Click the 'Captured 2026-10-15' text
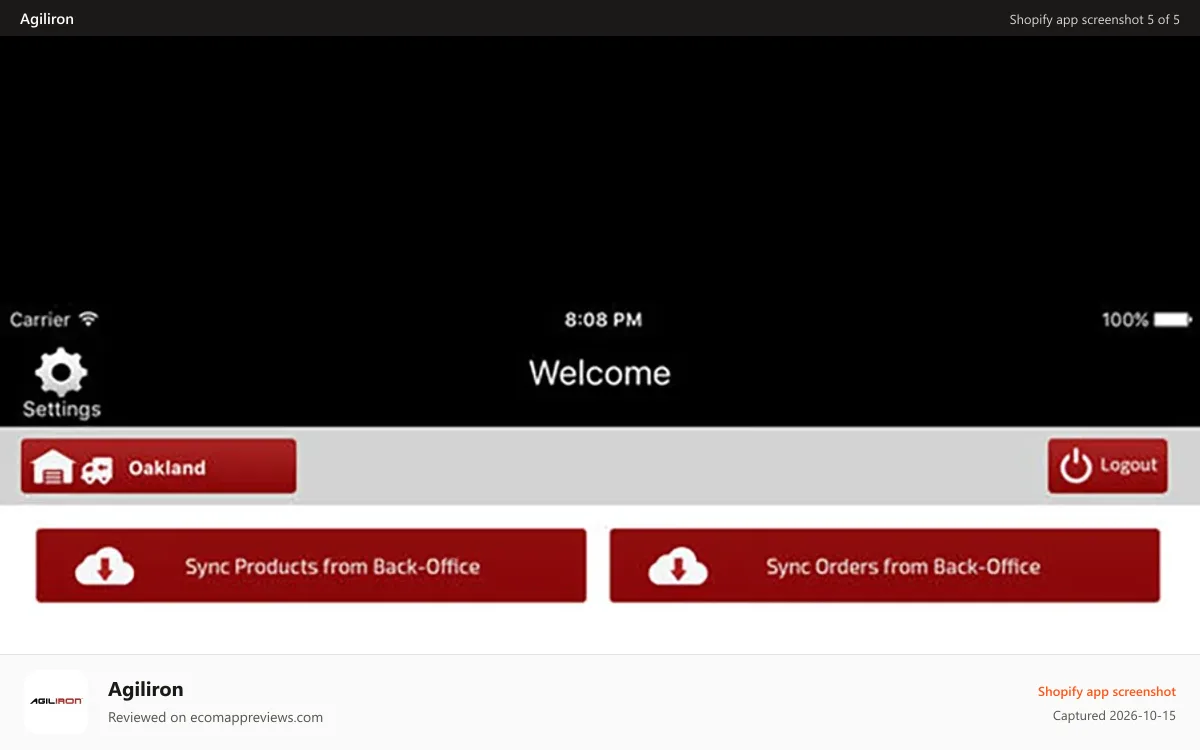The height and width of the screenshot is (750, 1200). point(1114,716)
